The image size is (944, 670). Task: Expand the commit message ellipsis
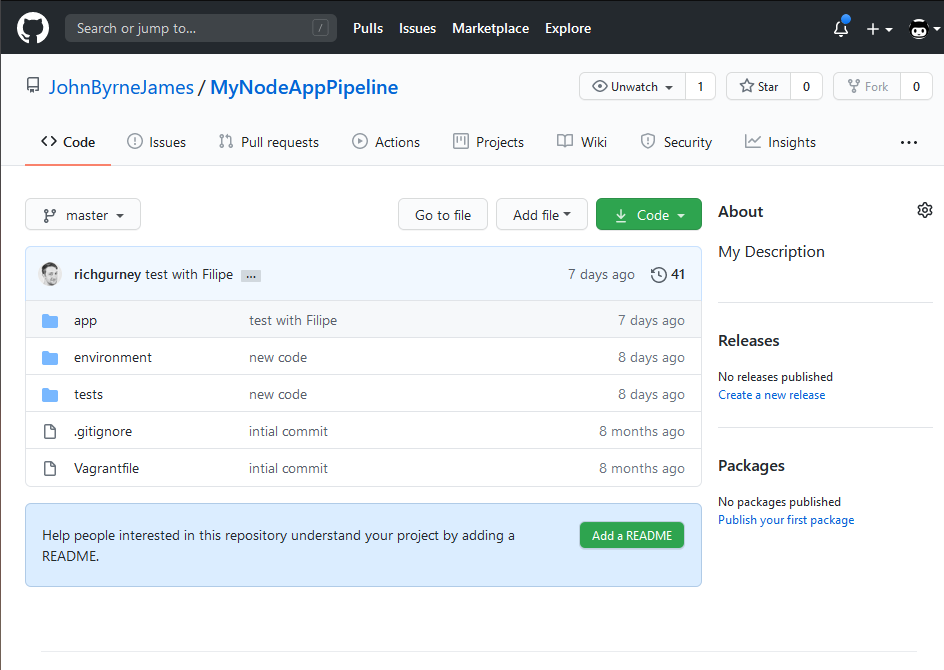[x=251, y=276]
